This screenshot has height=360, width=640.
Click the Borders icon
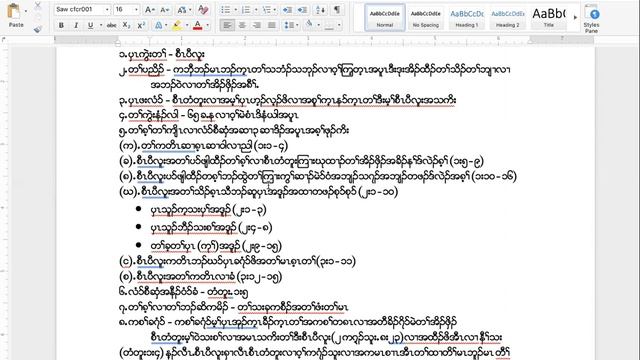[x=329, y=25]
